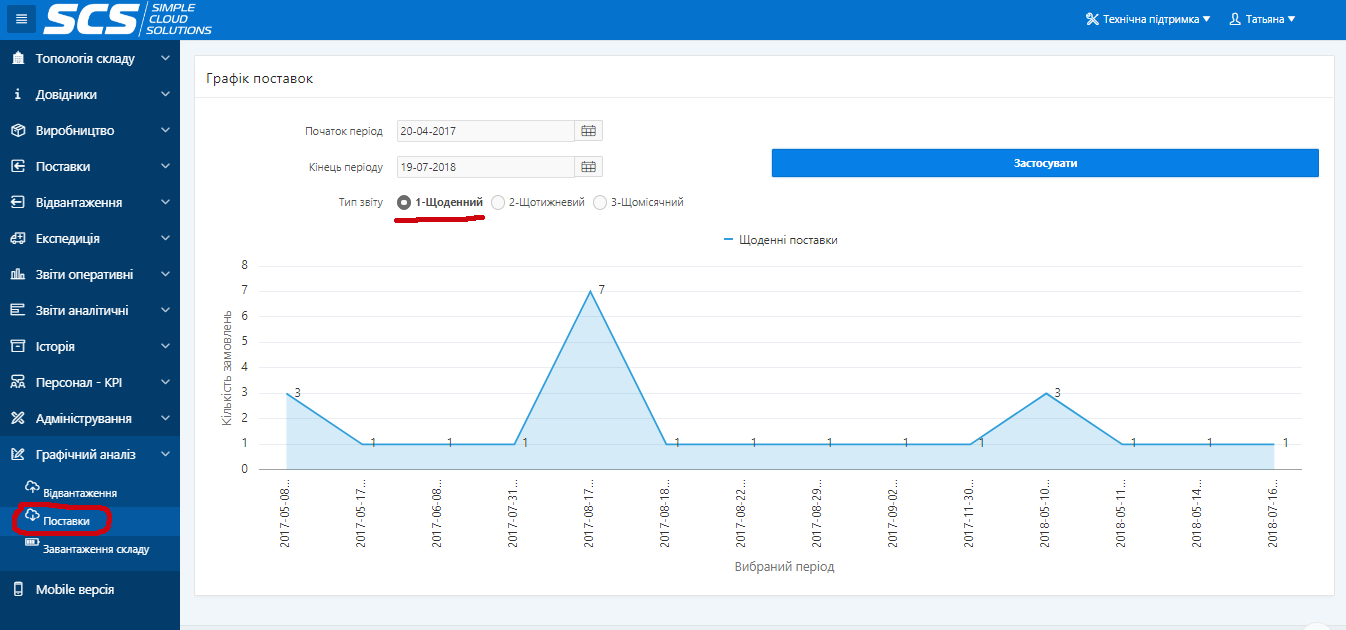
Task: Click the Тип звіту label
Action: click(x=361, y=202)
